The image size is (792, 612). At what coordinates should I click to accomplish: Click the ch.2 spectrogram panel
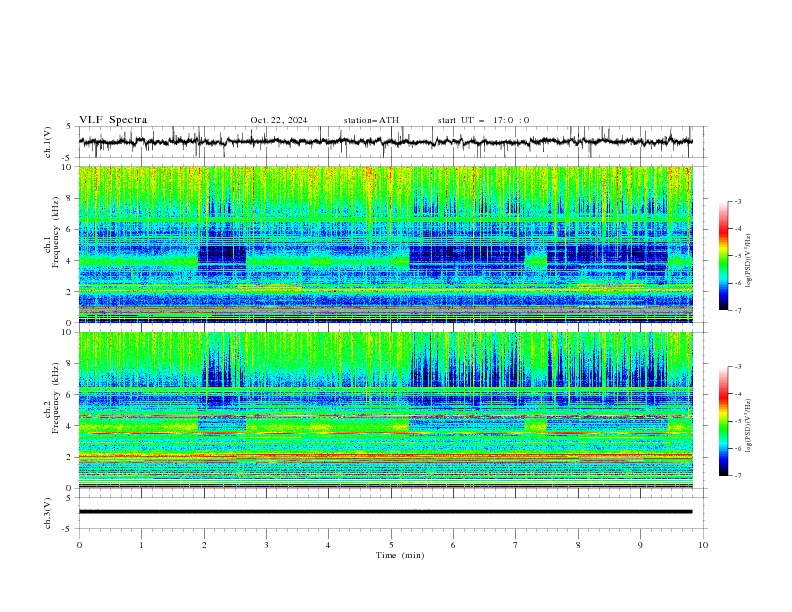coord(385,410)
